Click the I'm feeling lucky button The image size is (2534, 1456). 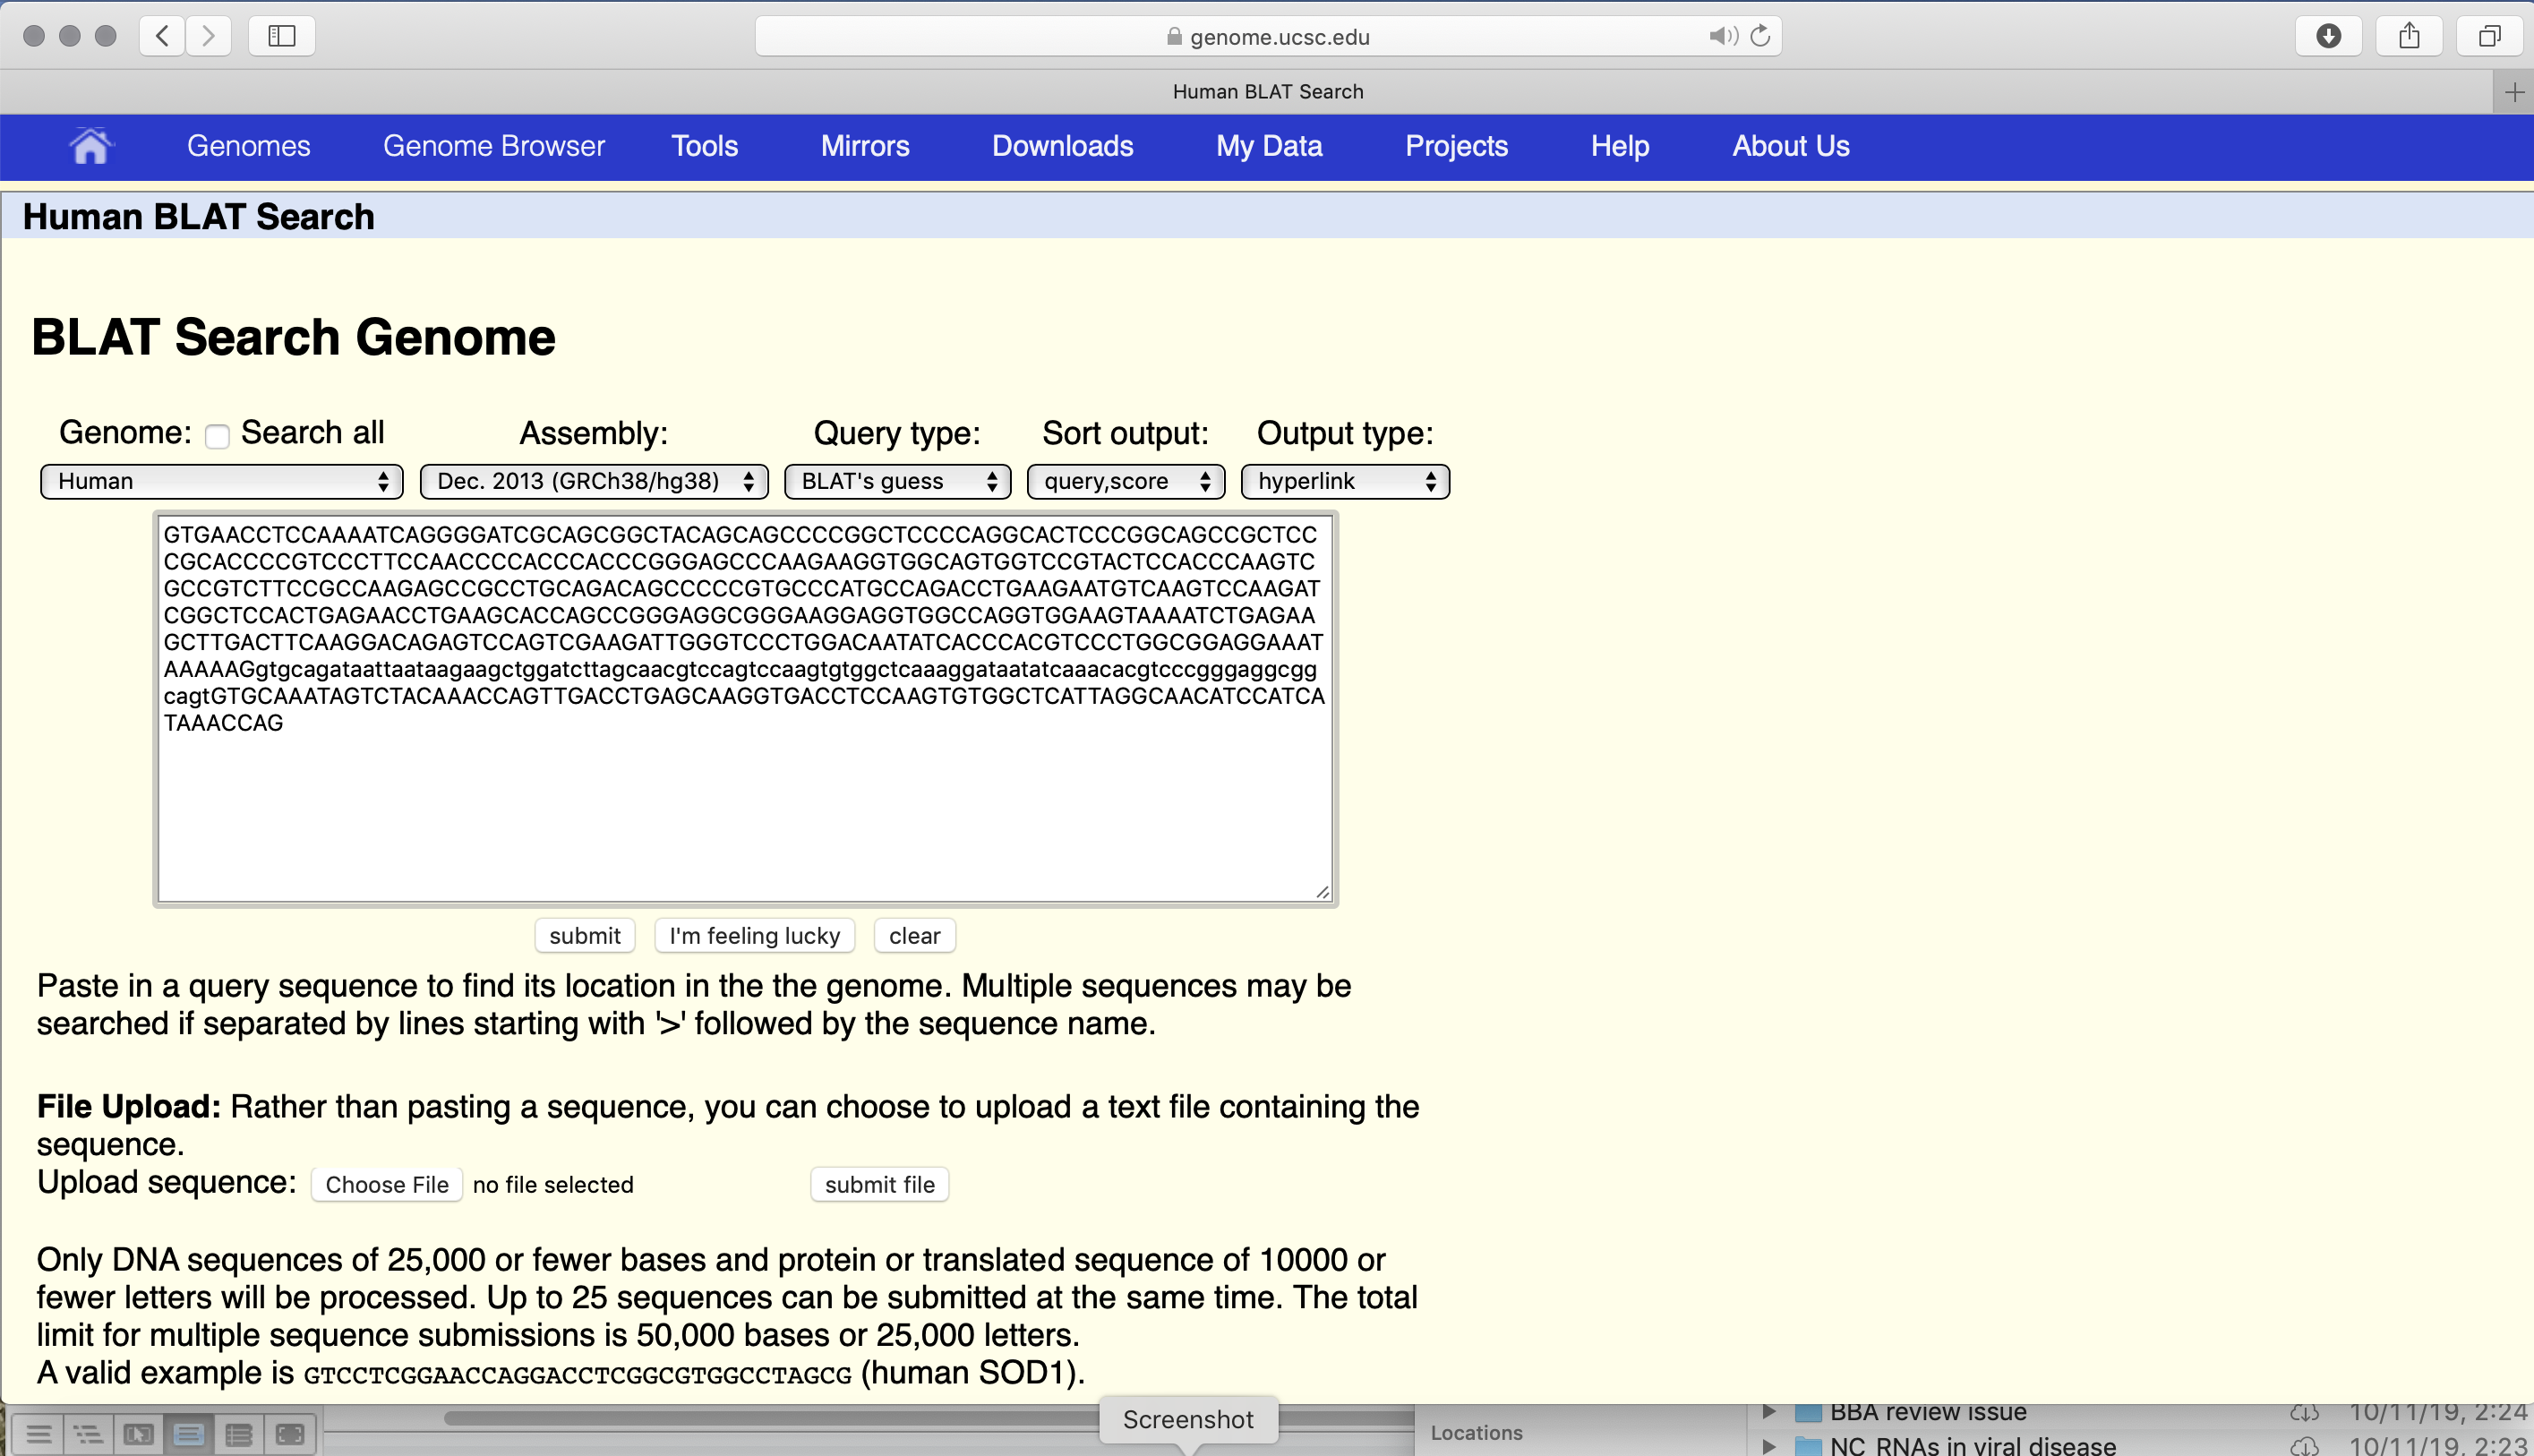tap(754, 935)
